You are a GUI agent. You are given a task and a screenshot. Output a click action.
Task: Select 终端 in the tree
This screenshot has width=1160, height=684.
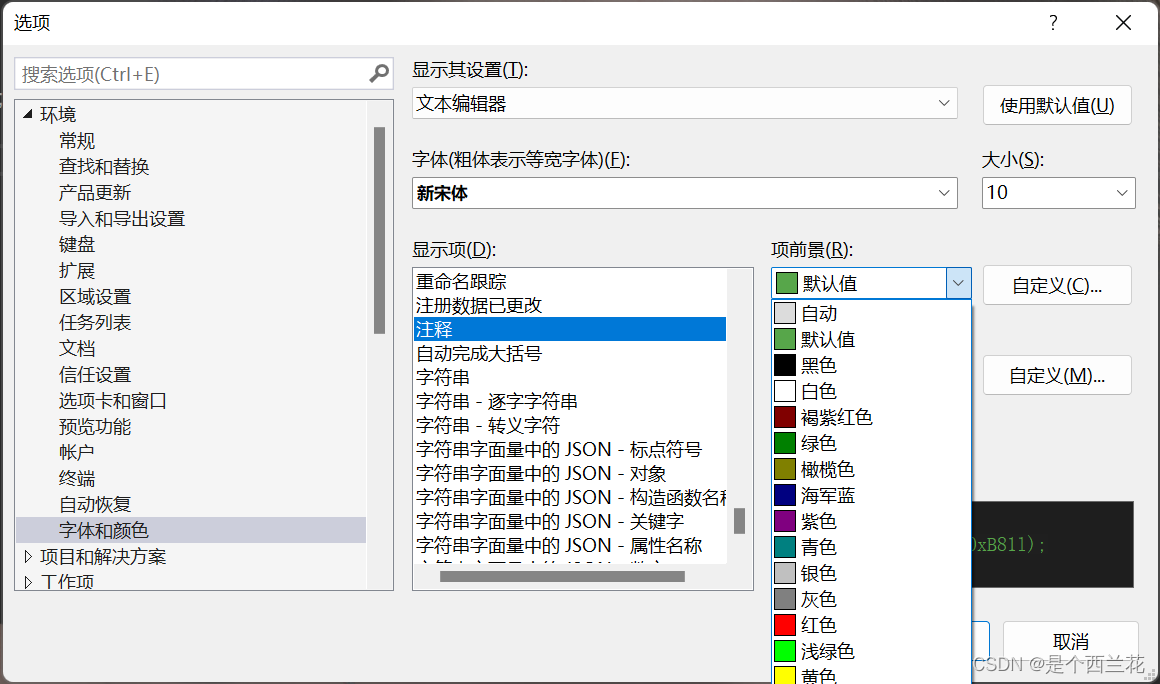[77, 478]
